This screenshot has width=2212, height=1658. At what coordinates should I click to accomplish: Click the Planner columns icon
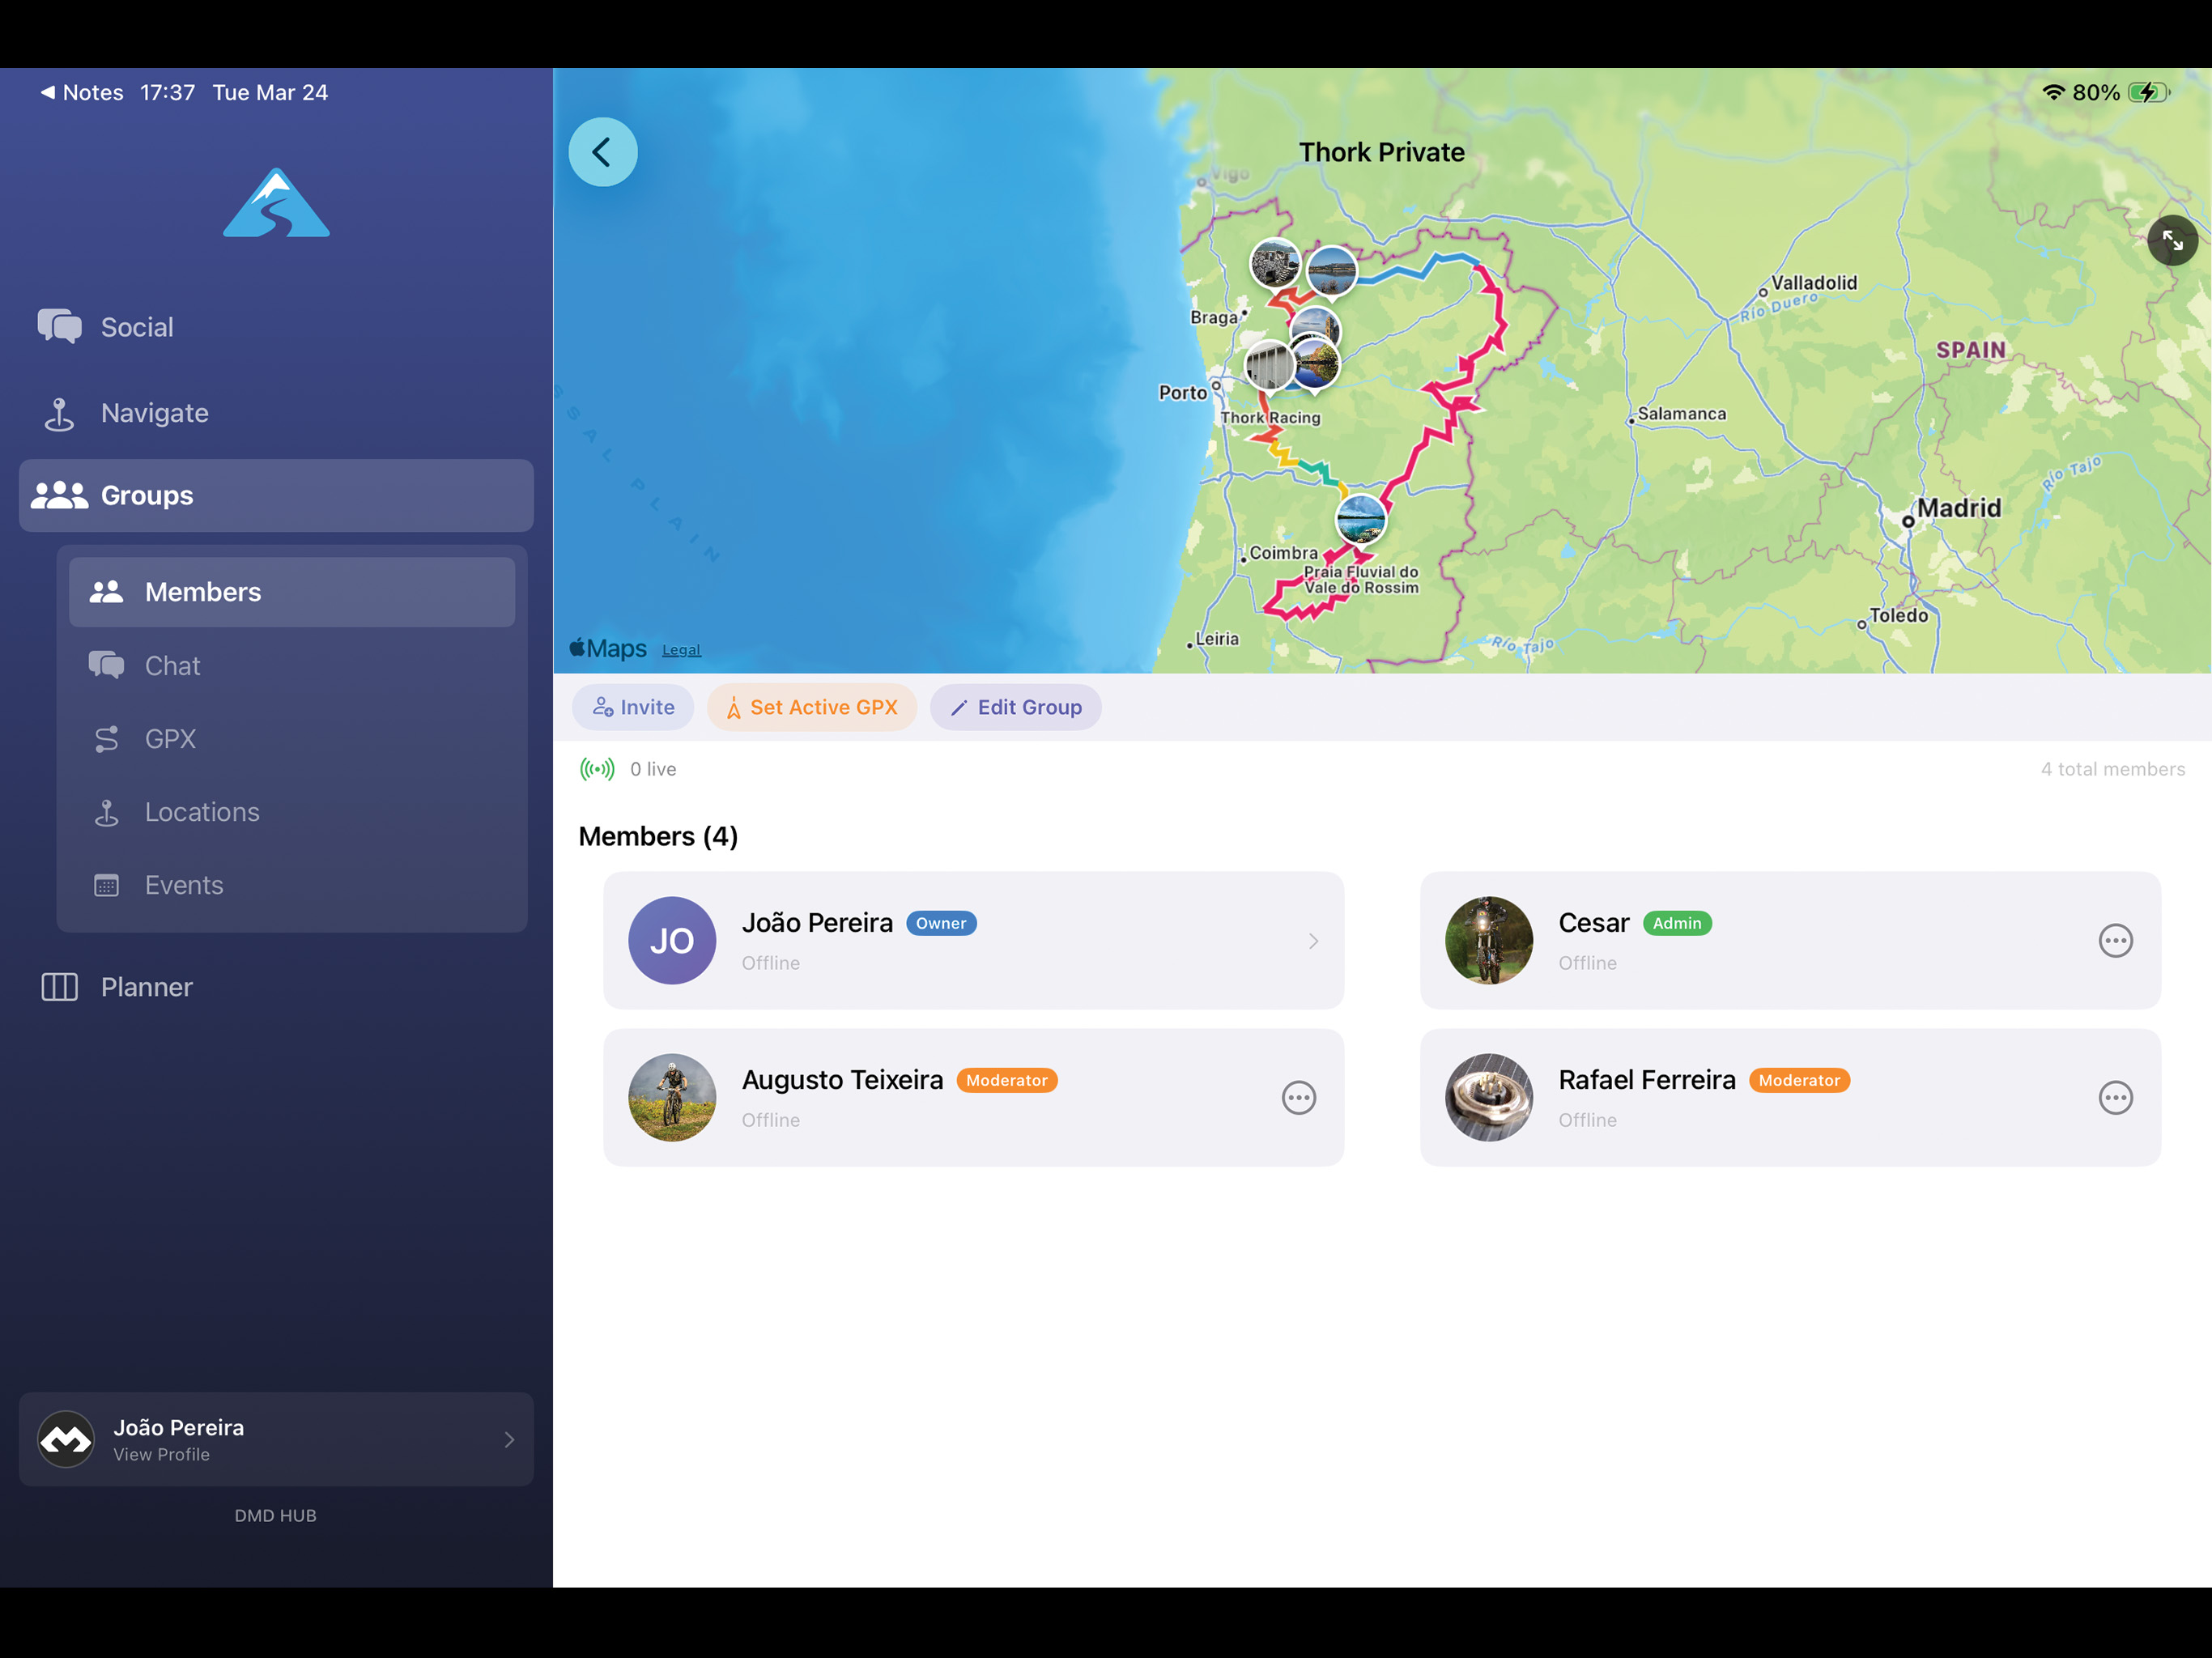(59, 987)
